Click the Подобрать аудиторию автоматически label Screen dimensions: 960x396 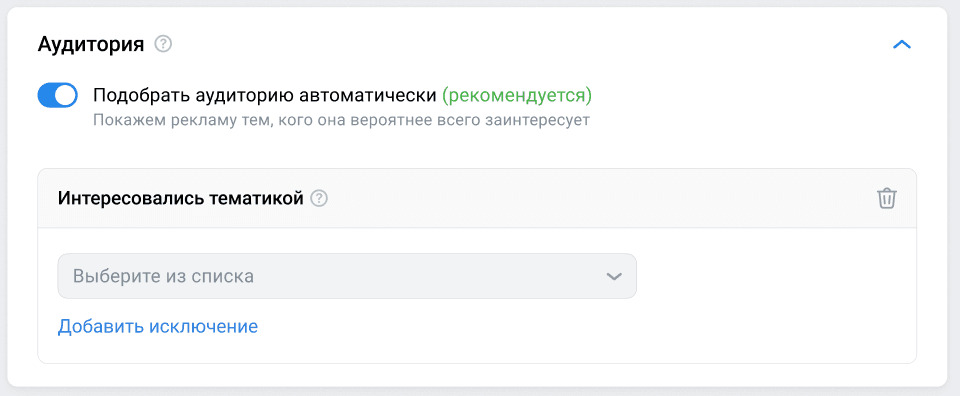click(264, 95)
